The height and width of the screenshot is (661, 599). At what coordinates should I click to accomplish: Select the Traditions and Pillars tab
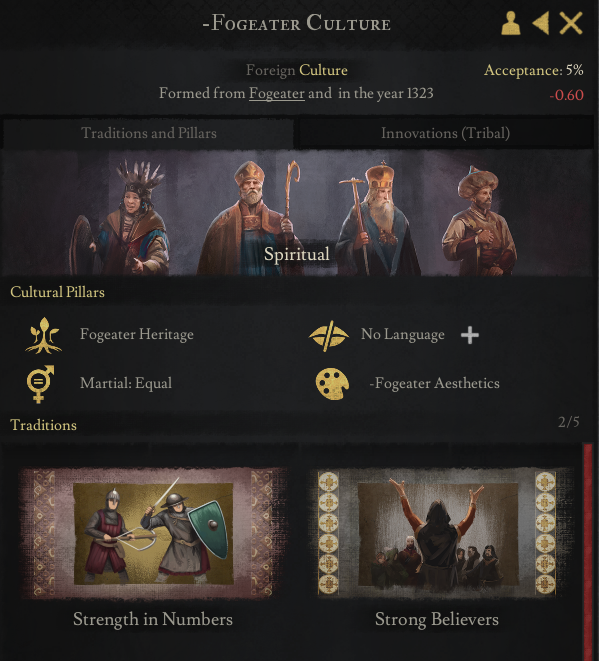[x=148, y=133]
